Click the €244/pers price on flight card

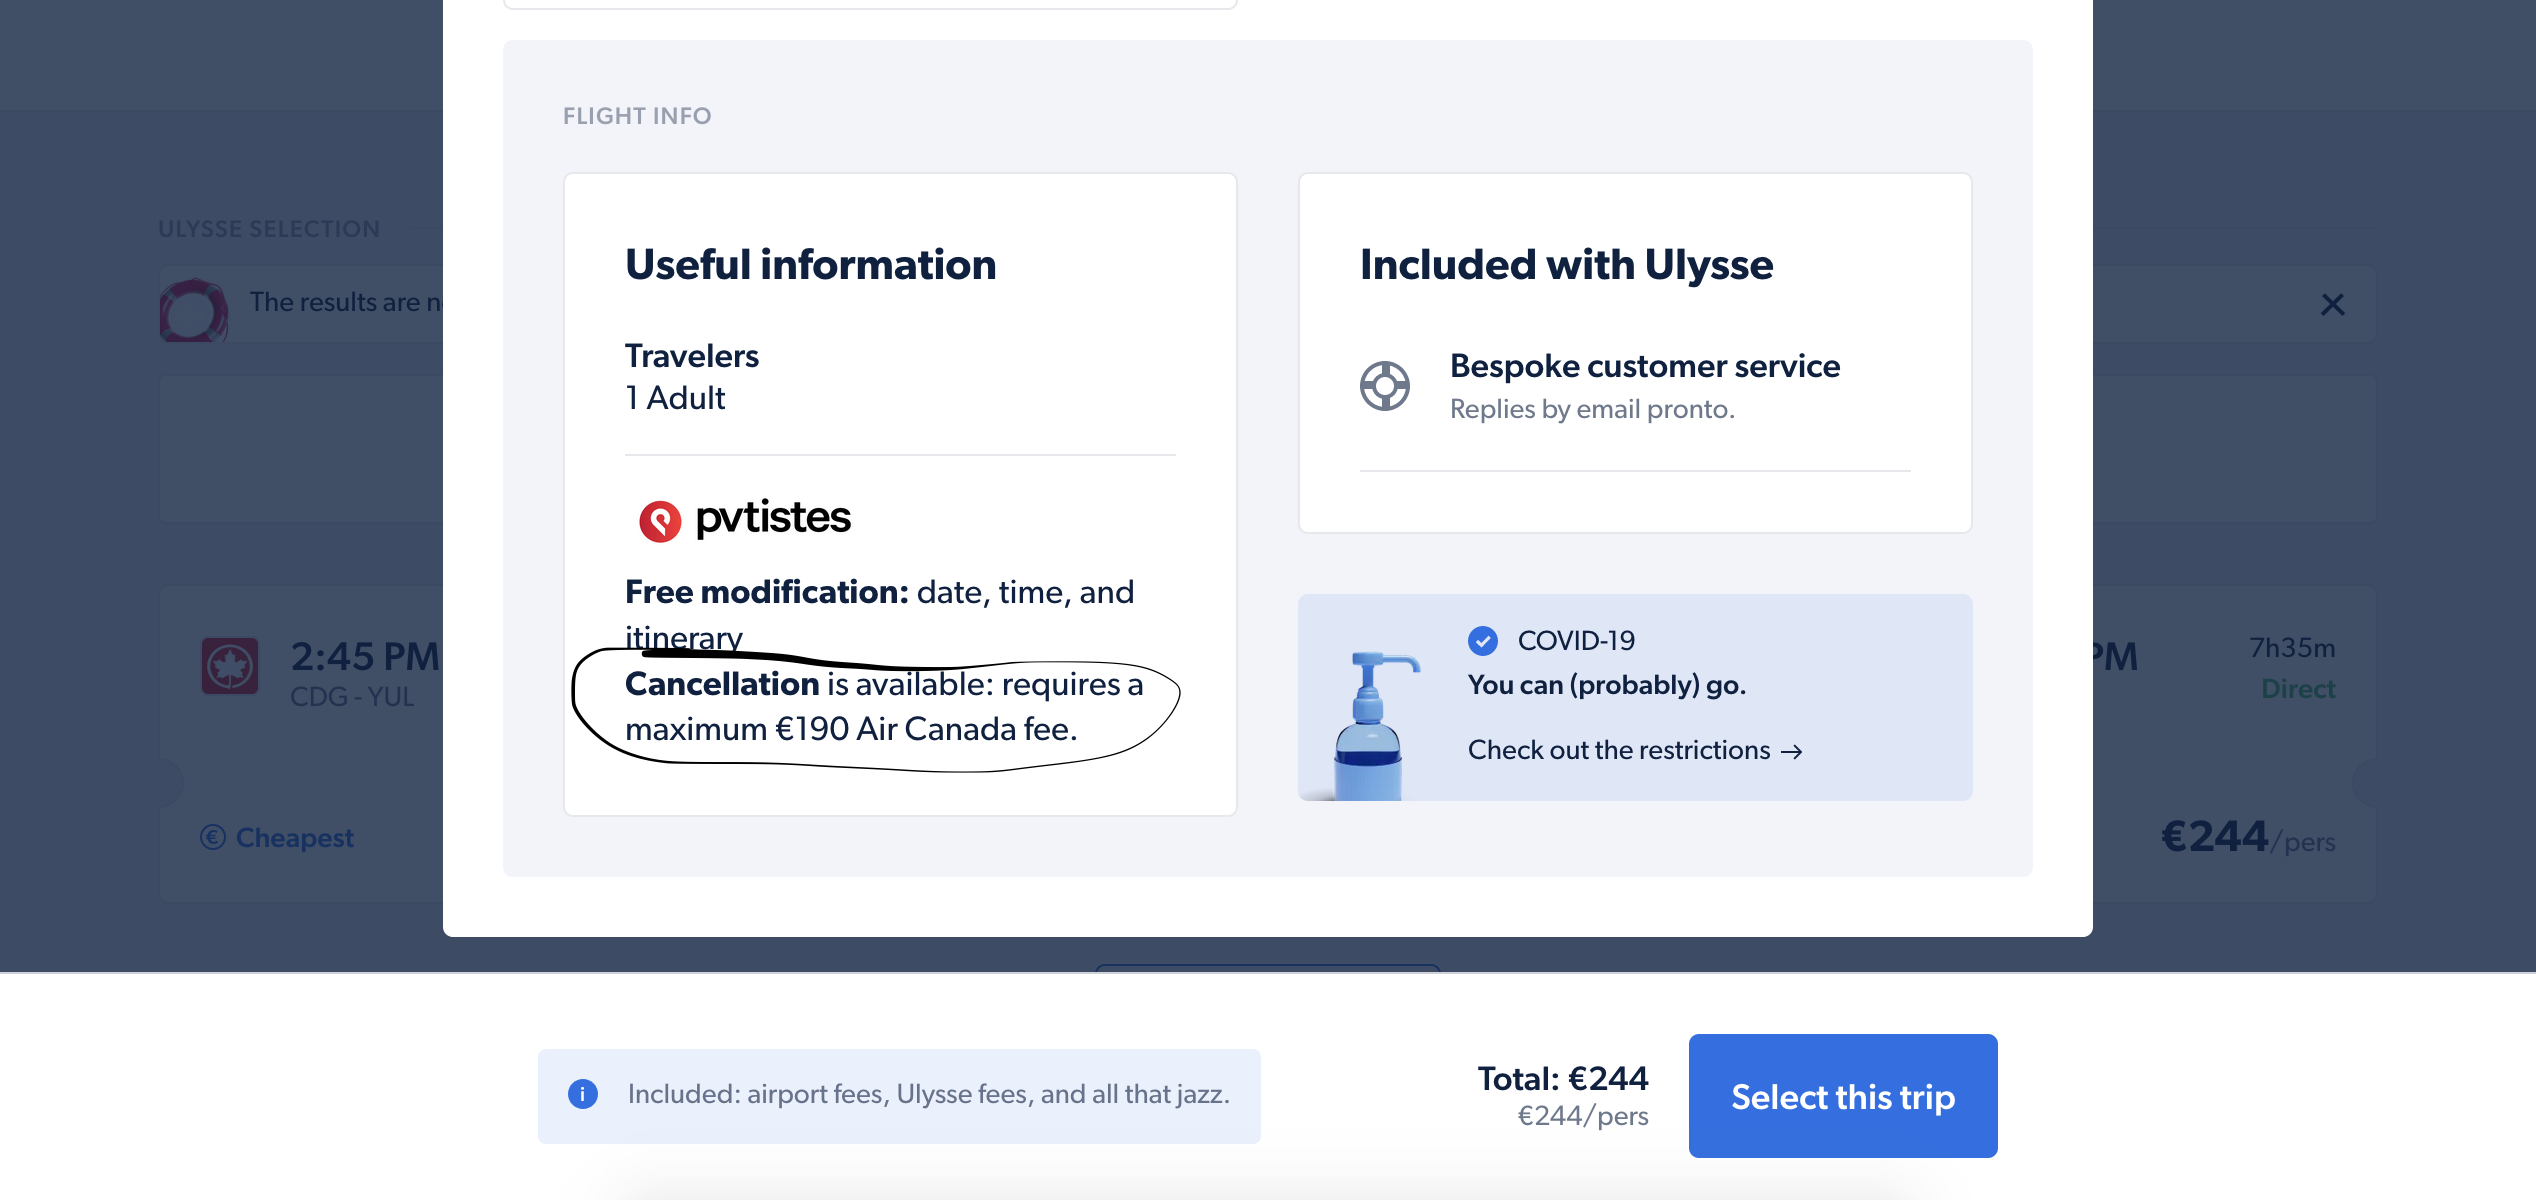coord(2248,837)
